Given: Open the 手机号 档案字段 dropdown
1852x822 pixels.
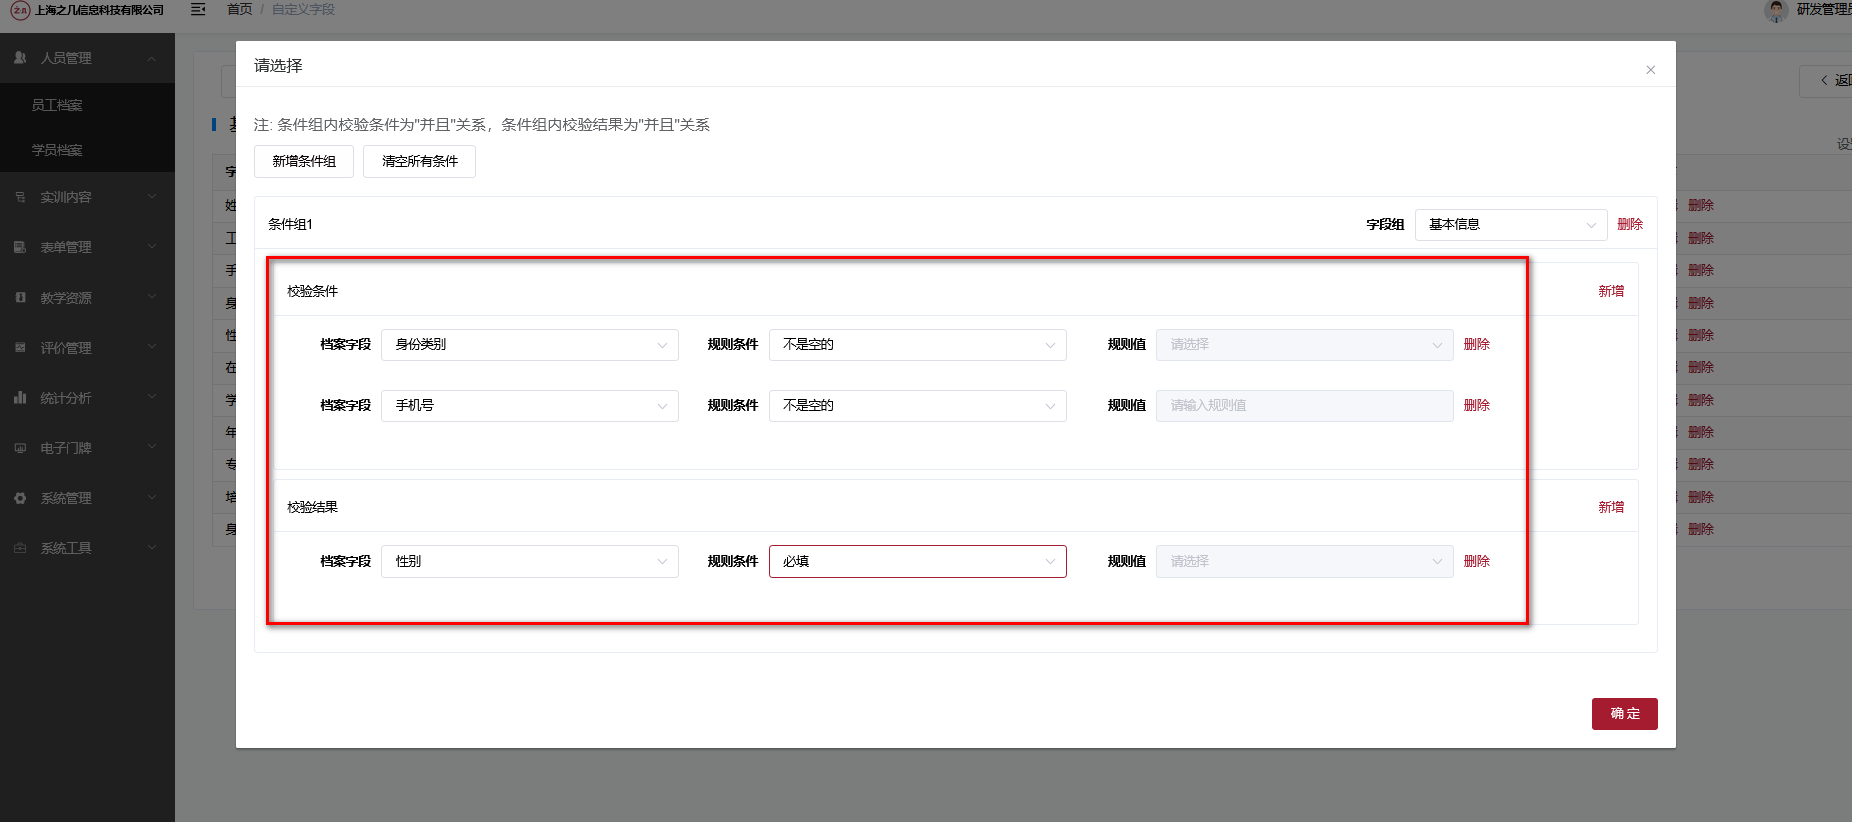Looking at the screenshot, I should click(530, 406).
